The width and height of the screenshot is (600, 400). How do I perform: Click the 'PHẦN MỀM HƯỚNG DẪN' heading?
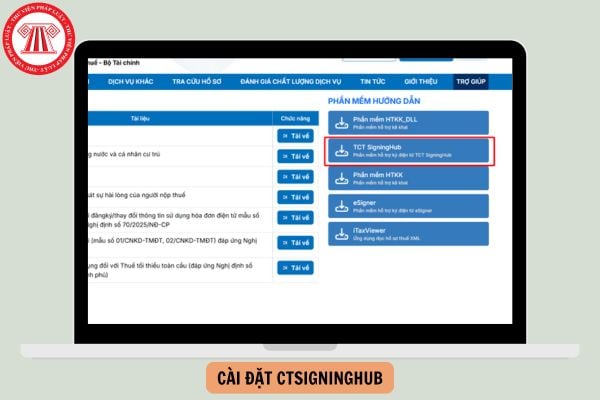point(374,101)
